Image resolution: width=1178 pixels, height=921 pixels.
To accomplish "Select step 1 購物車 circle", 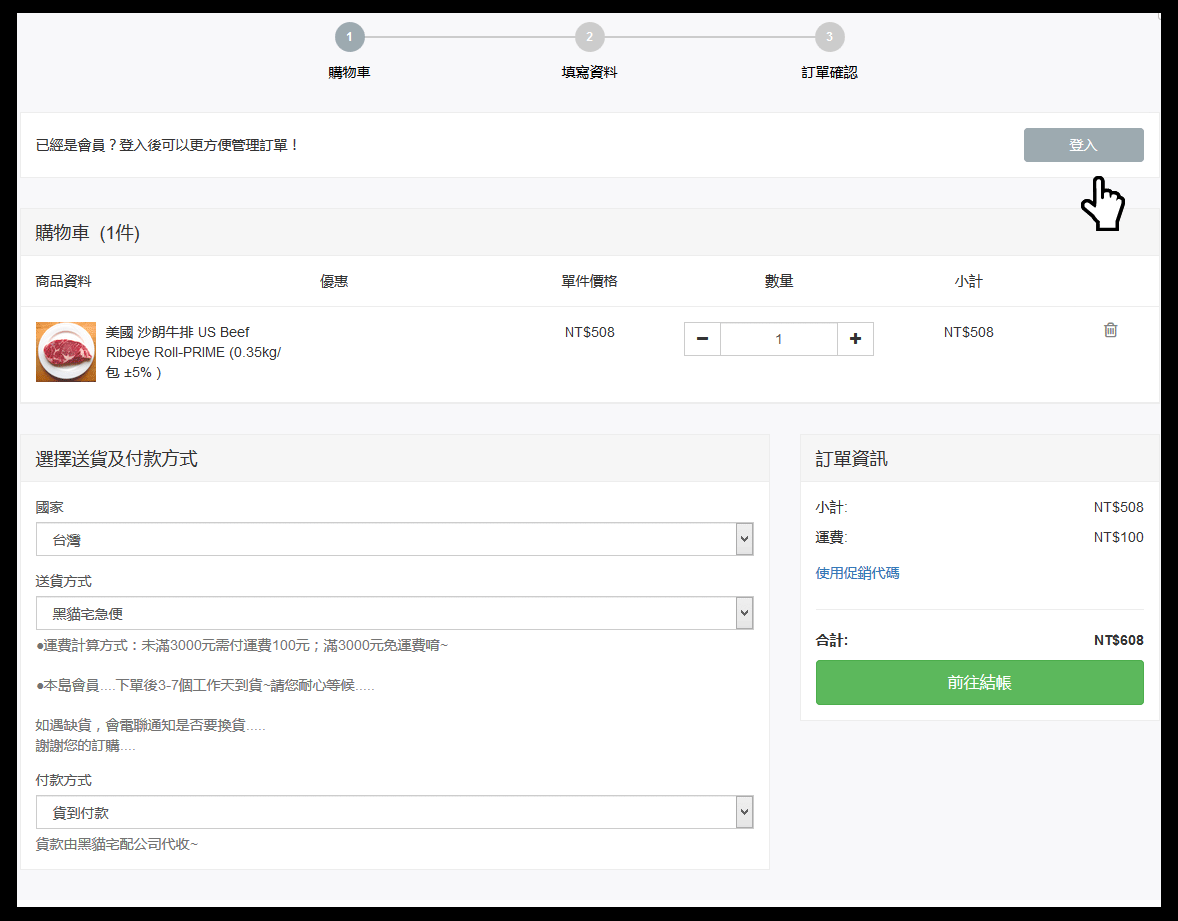I will point(349,38).
